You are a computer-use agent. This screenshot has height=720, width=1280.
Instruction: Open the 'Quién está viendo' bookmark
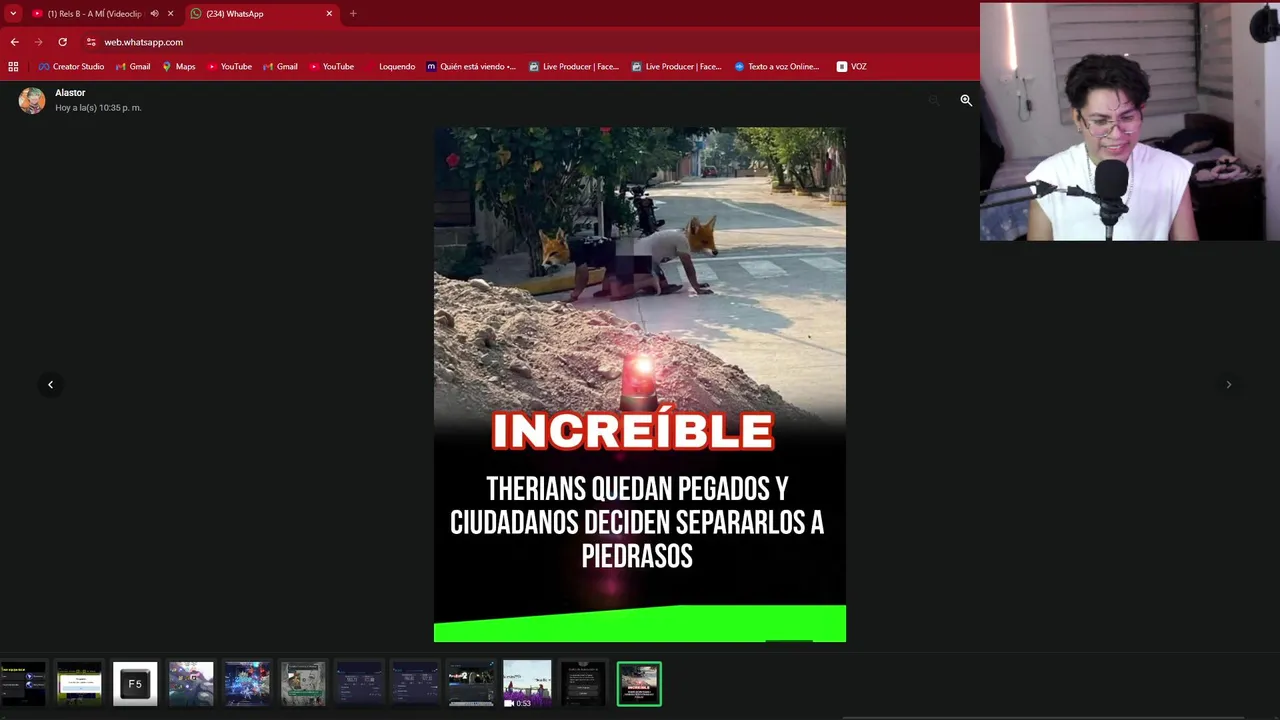[471, 67]
